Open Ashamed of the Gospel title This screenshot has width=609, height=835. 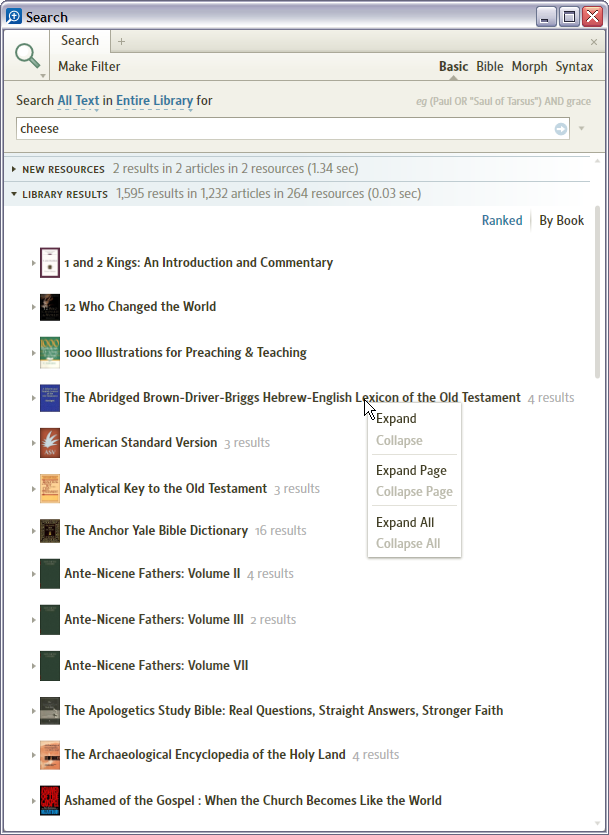click(x=253, y=800)
